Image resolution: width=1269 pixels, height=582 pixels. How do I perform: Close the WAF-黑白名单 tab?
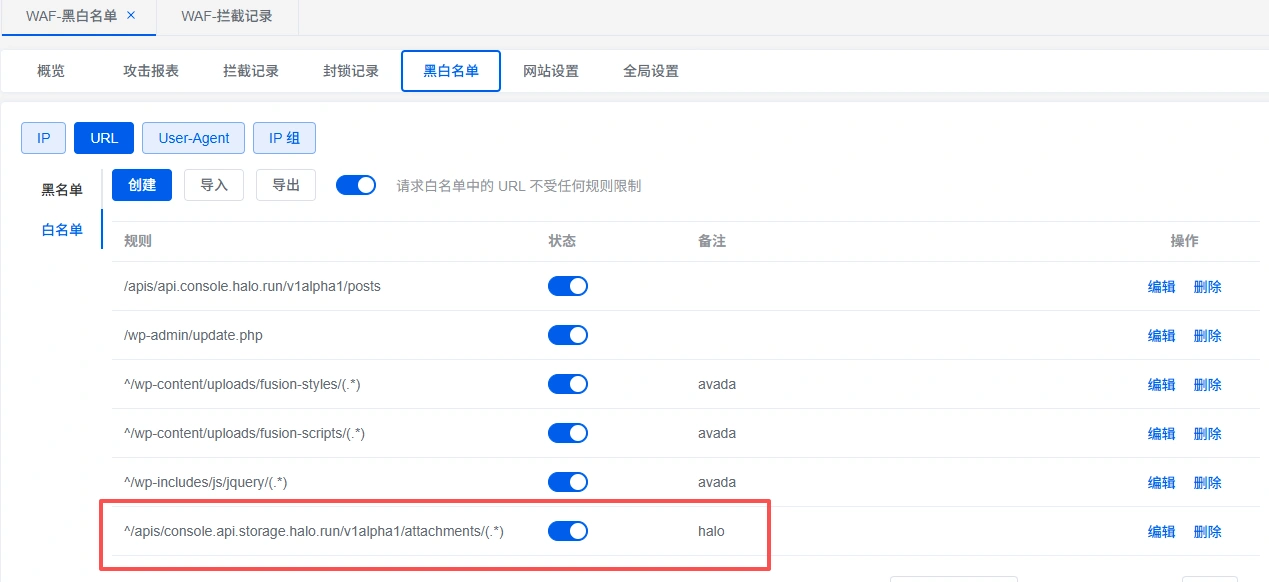[131, 15]
